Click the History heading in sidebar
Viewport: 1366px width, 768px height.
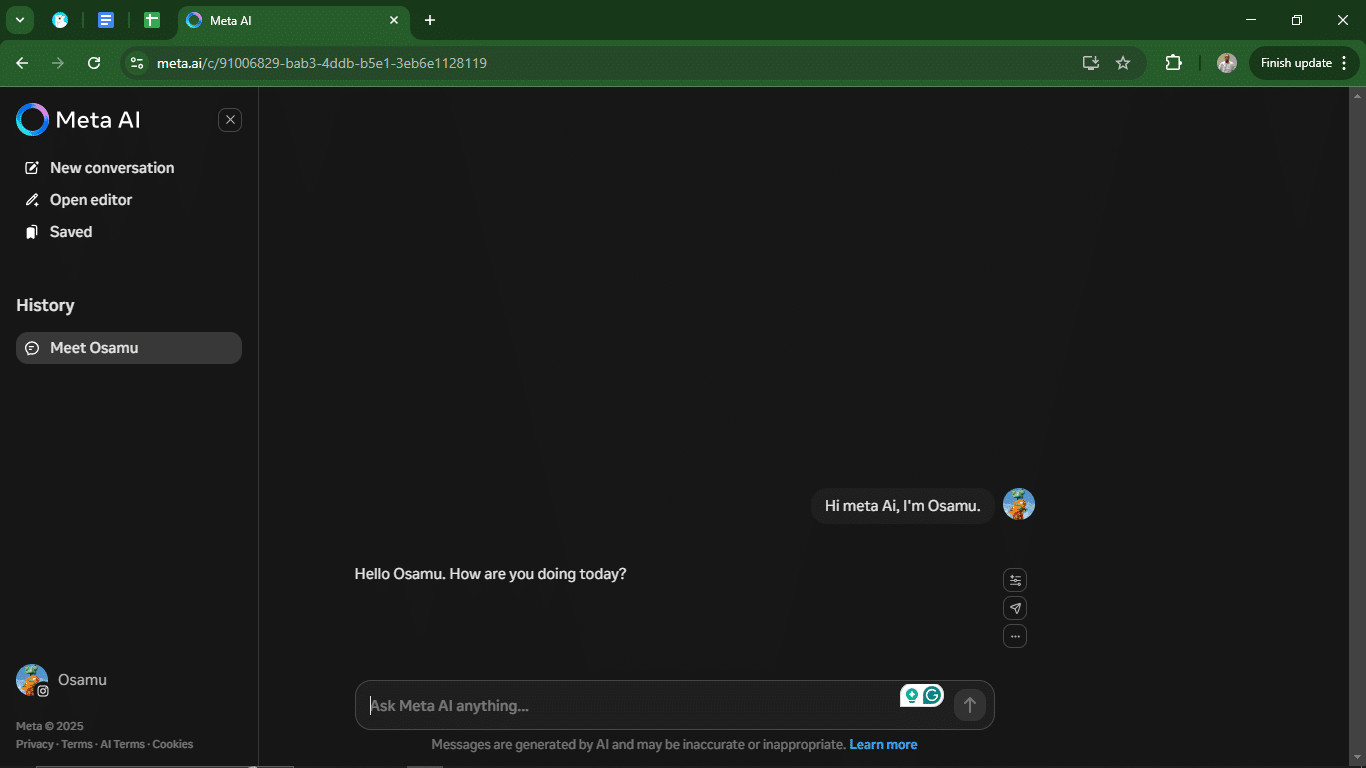tap(45, 306)
